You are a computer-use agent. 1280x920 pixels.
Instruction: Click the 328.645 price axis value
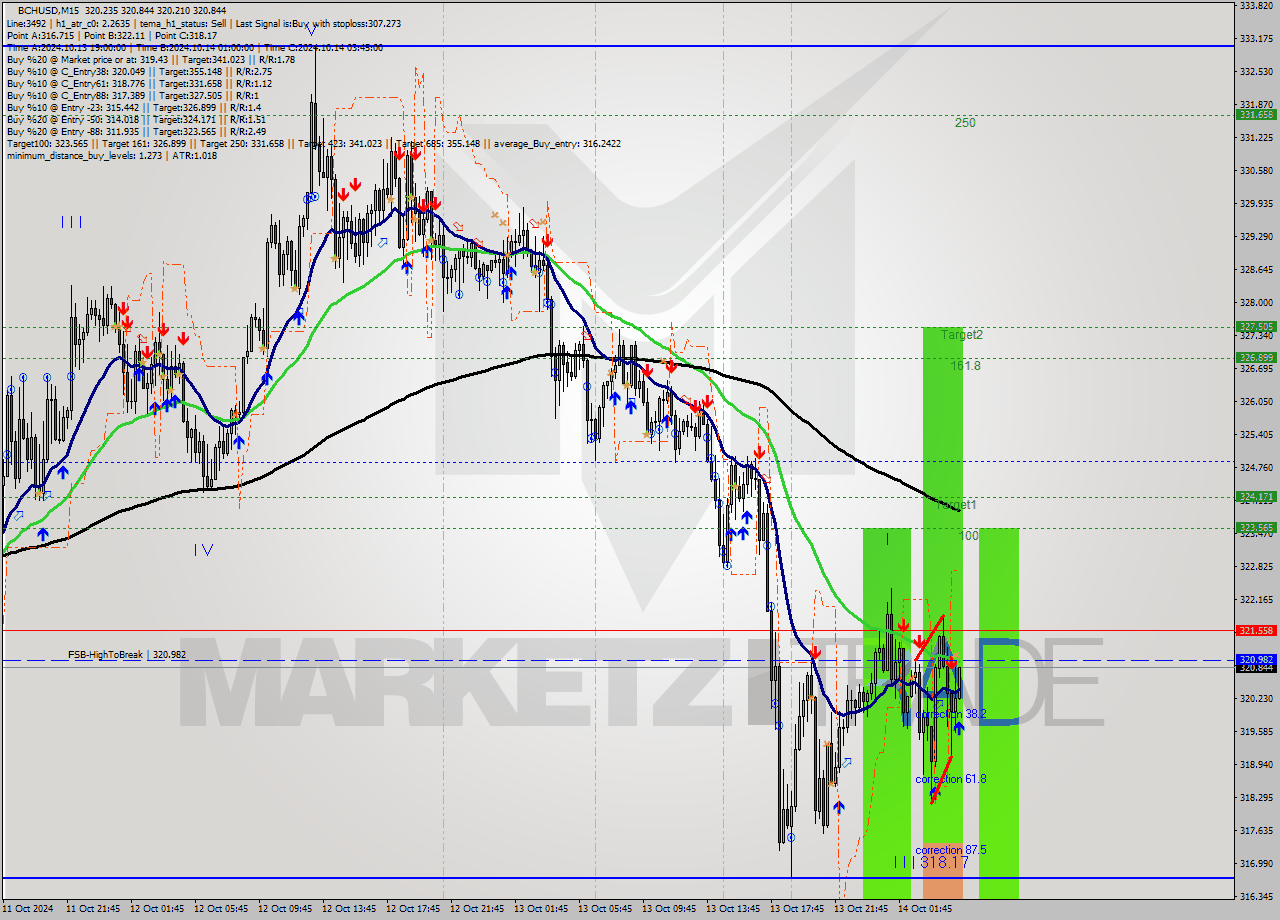1256,270
